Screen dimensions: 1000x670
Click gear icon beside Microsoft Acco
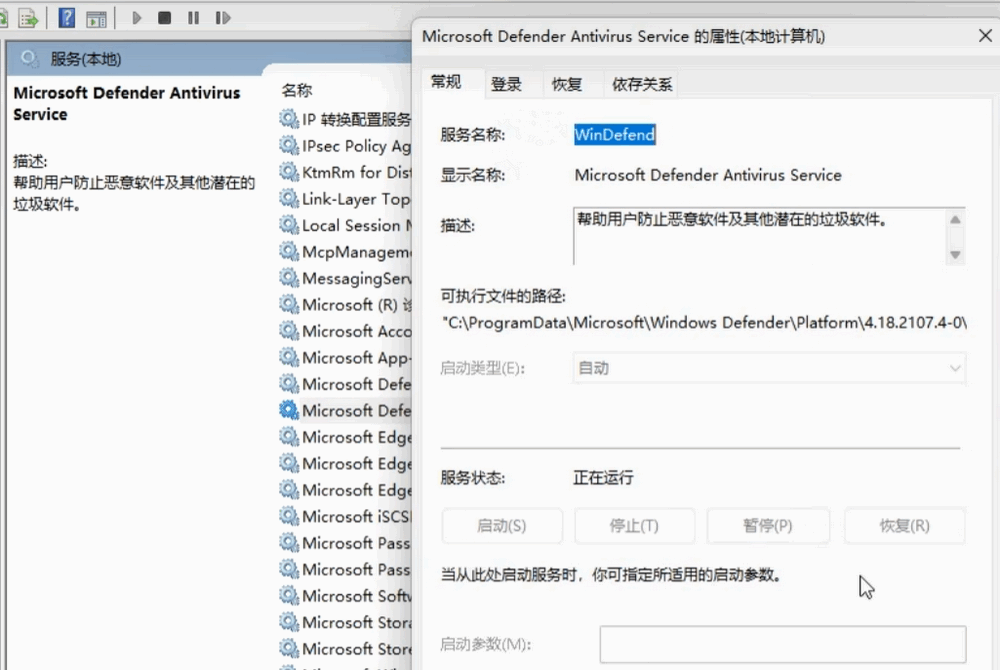(x=289, y=331)
